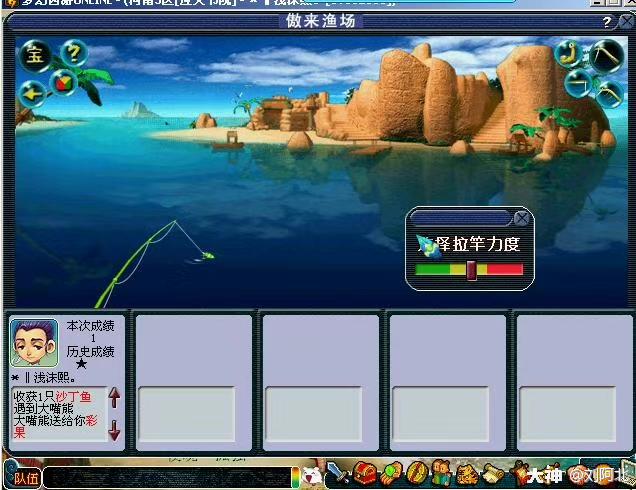Open the red treasure chest inventory icon
The image size is (636, 490).
pos(364,473)
